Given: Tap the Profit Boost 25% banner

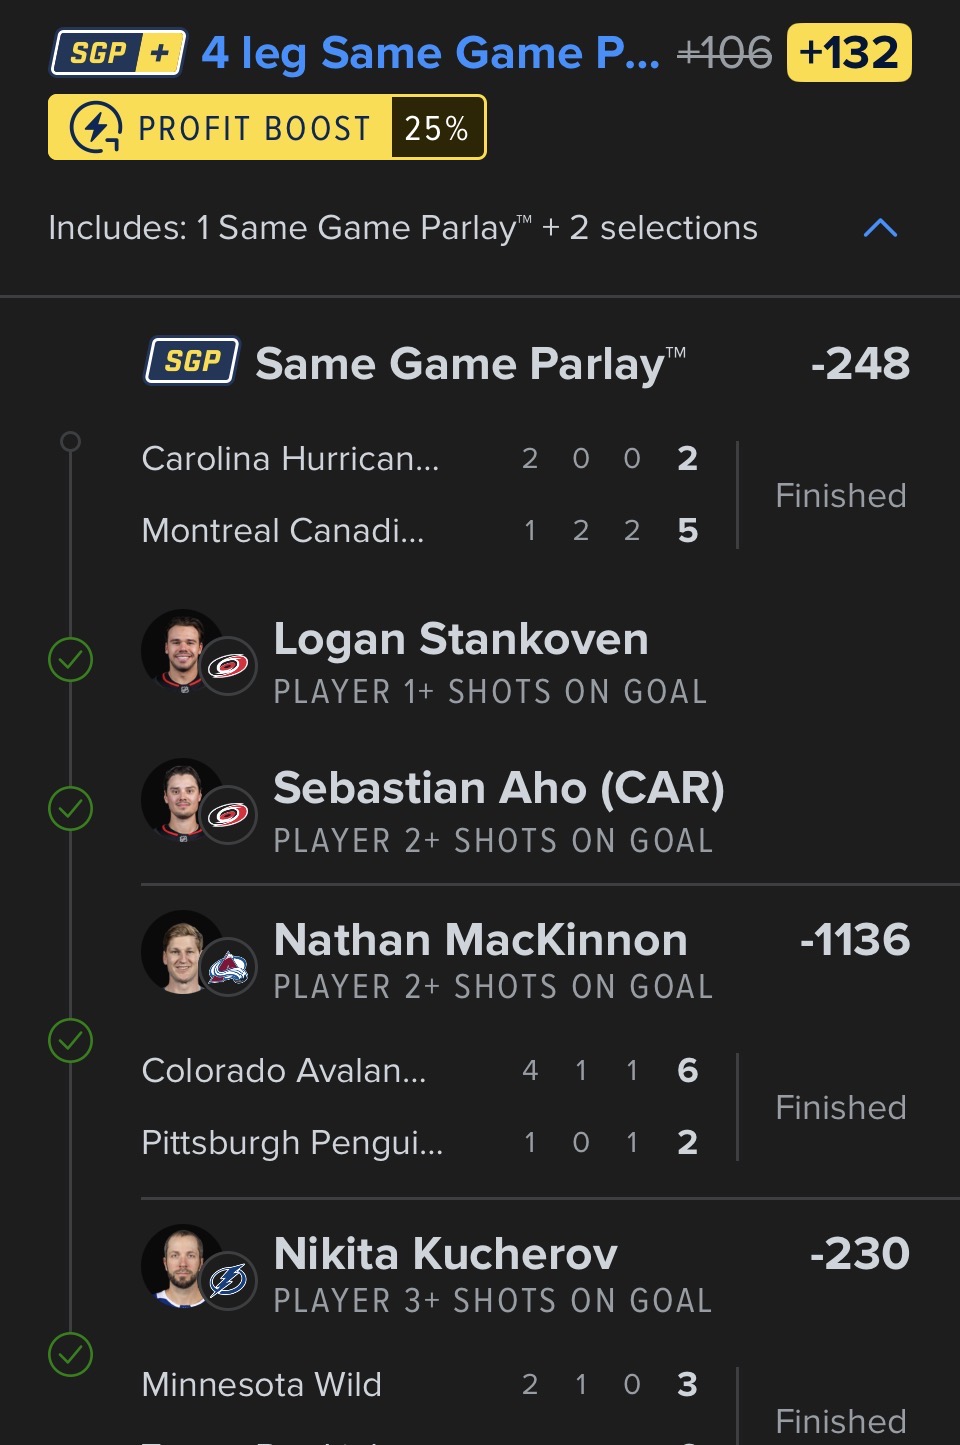Looking at the screenshot, I should point(267,128).
